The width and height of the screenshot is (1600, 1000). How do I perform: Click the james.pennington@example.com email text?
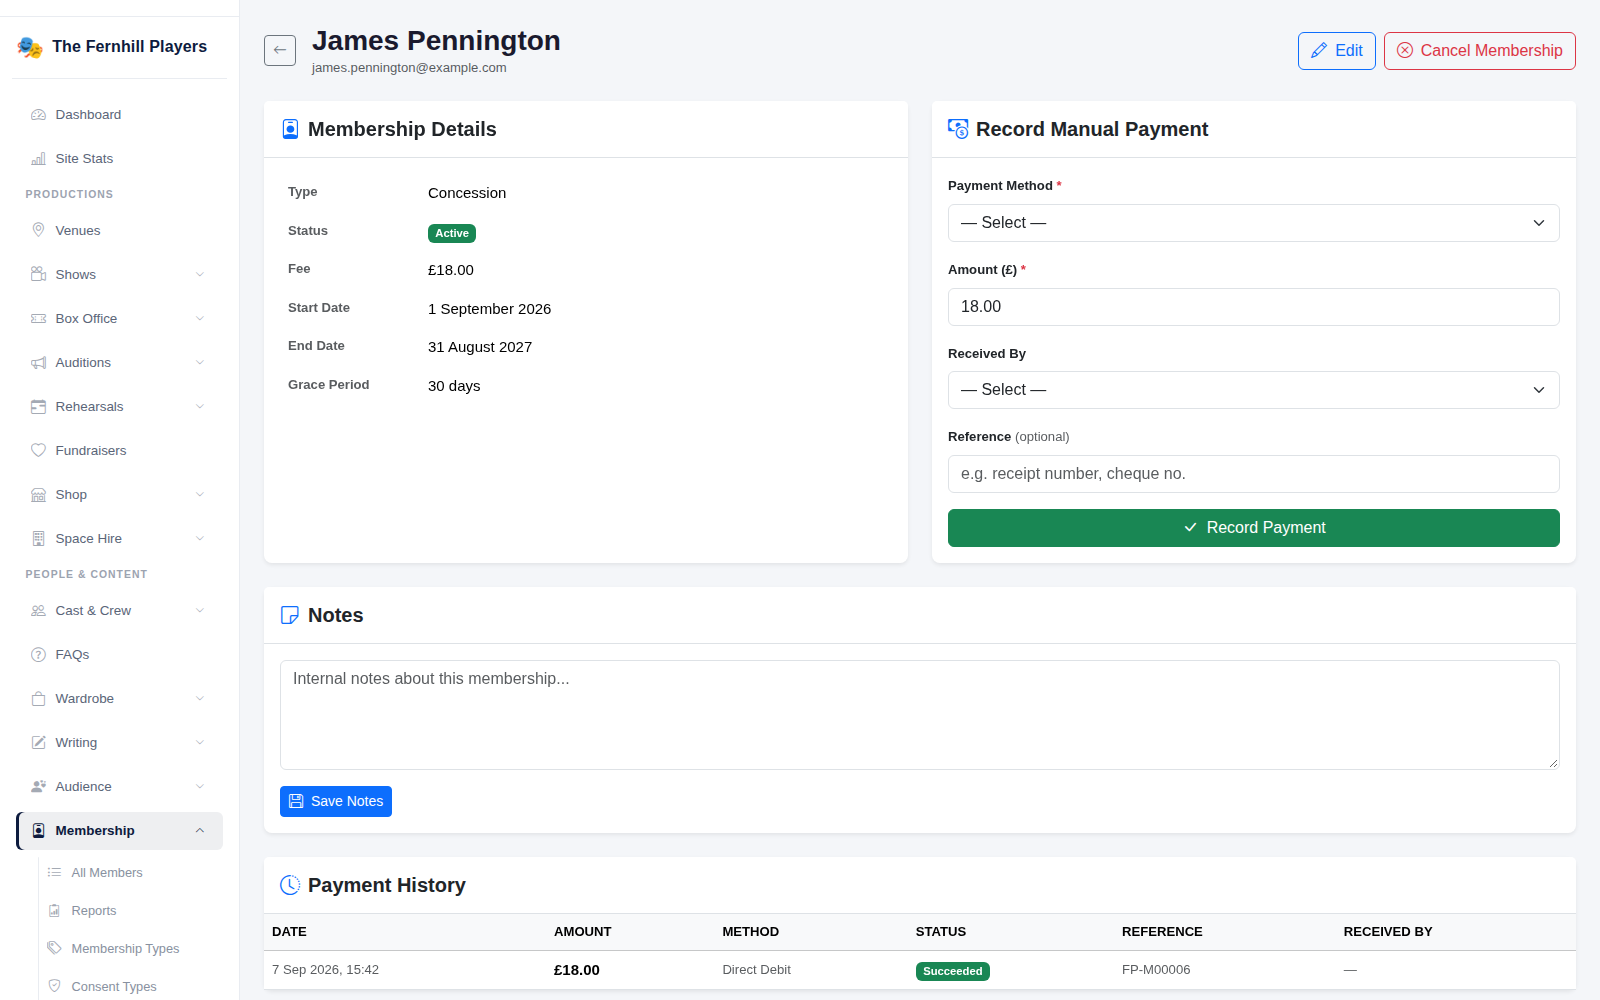click(409, 68)
